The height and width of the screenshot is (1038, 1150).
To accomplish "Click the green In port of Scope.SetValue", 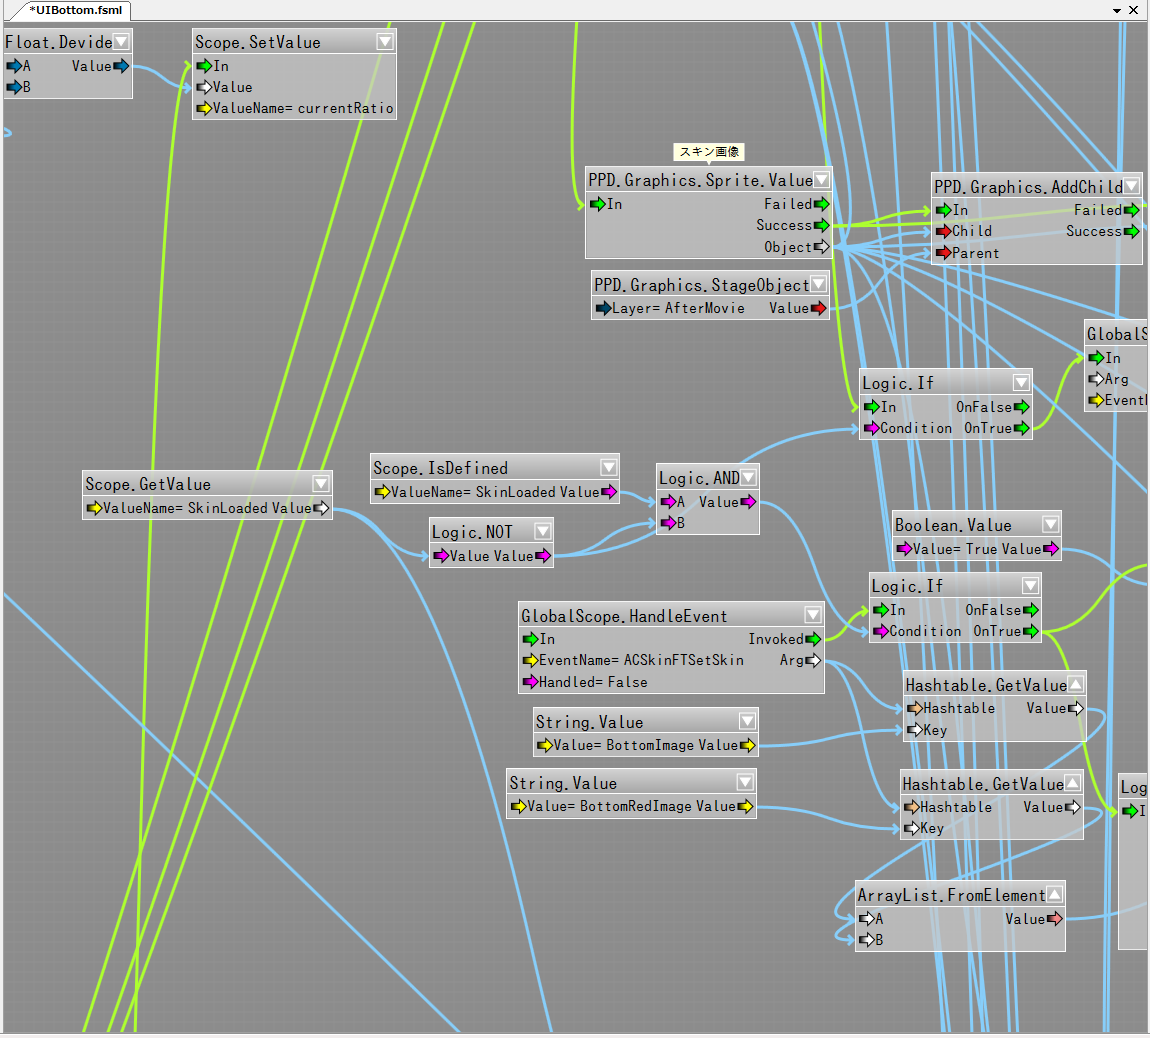I will click(203, 66).
